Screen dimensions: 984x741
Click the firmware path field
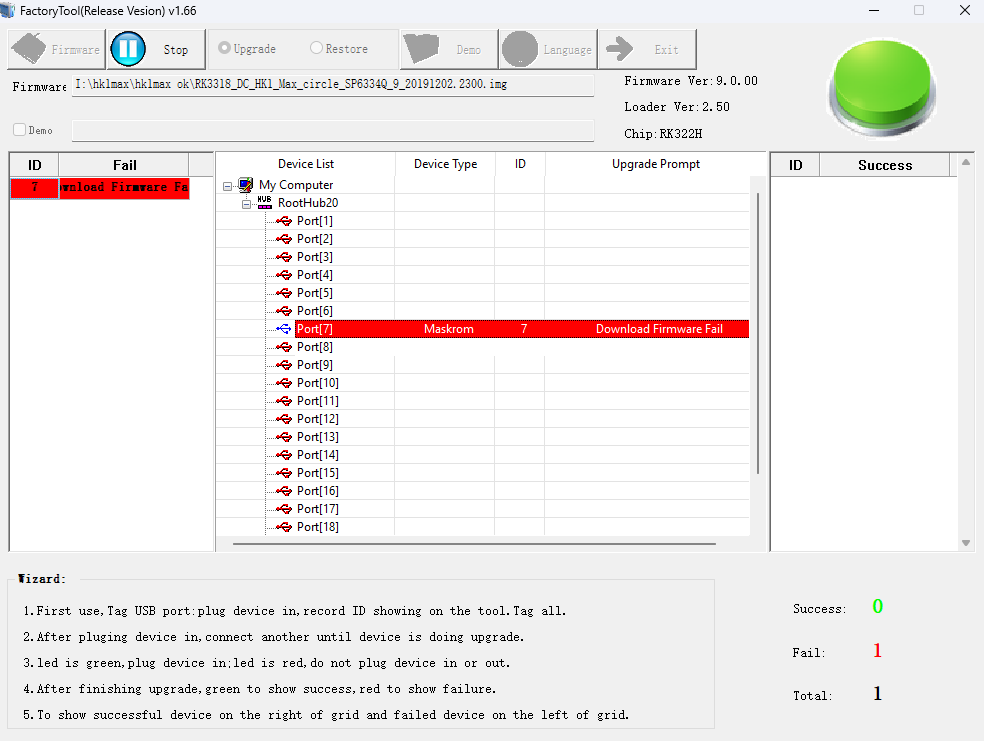pyautogui.click(x=333, y=85)
